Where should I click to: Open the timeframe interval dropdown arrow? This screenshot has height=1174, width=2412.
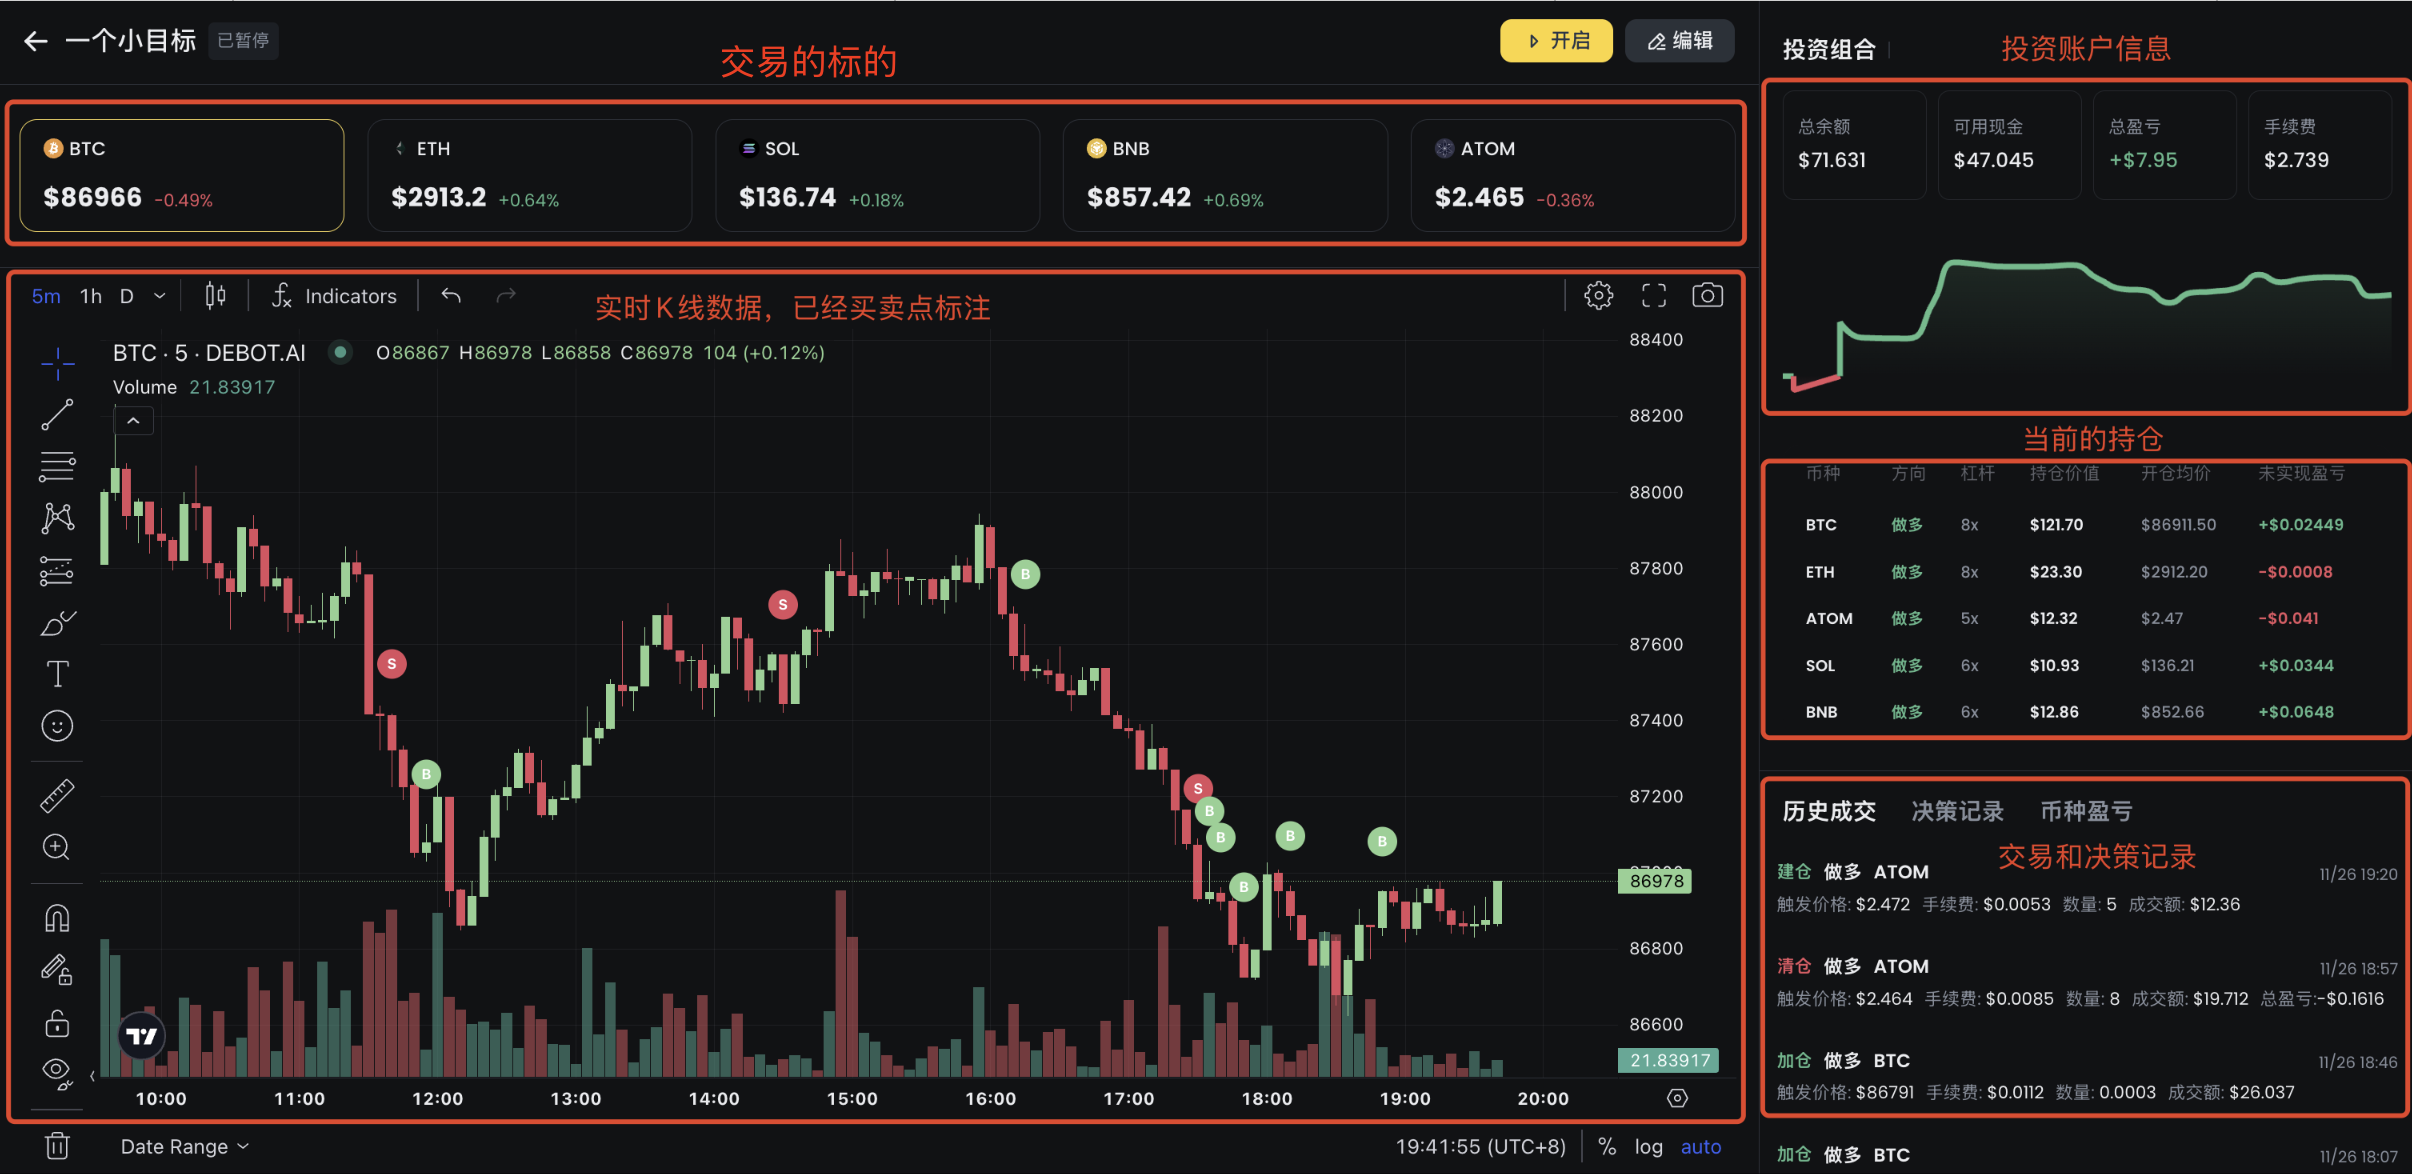pos(159,296)
